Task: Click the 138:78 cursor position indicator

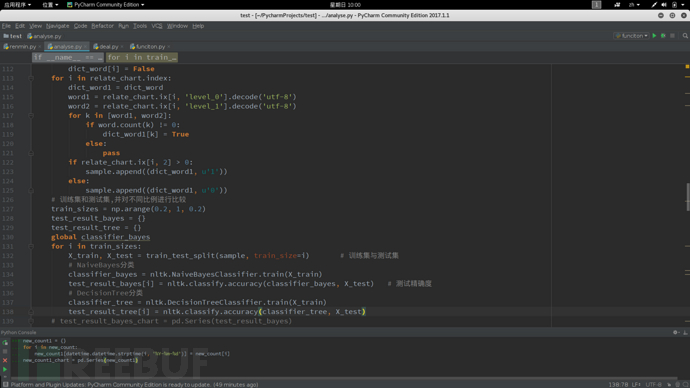Action: (618, 384)
